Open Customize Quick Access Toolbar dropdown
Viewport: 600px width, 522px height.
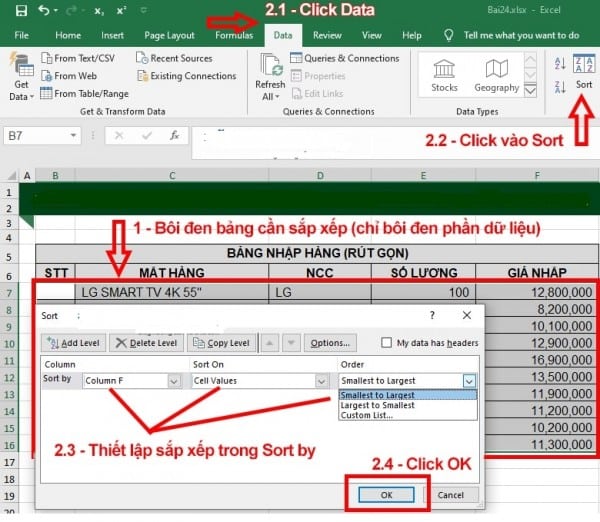(x=143, y=10)
